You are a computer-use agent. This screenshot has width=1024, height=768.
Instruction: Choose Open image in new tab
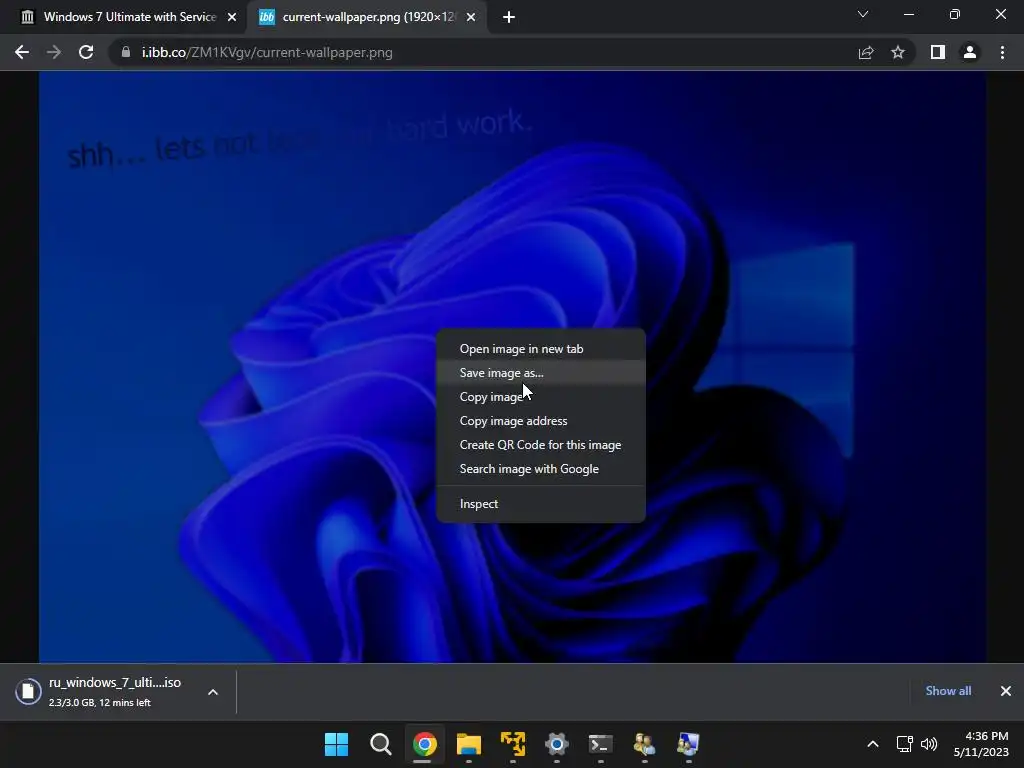pos(541,349)
